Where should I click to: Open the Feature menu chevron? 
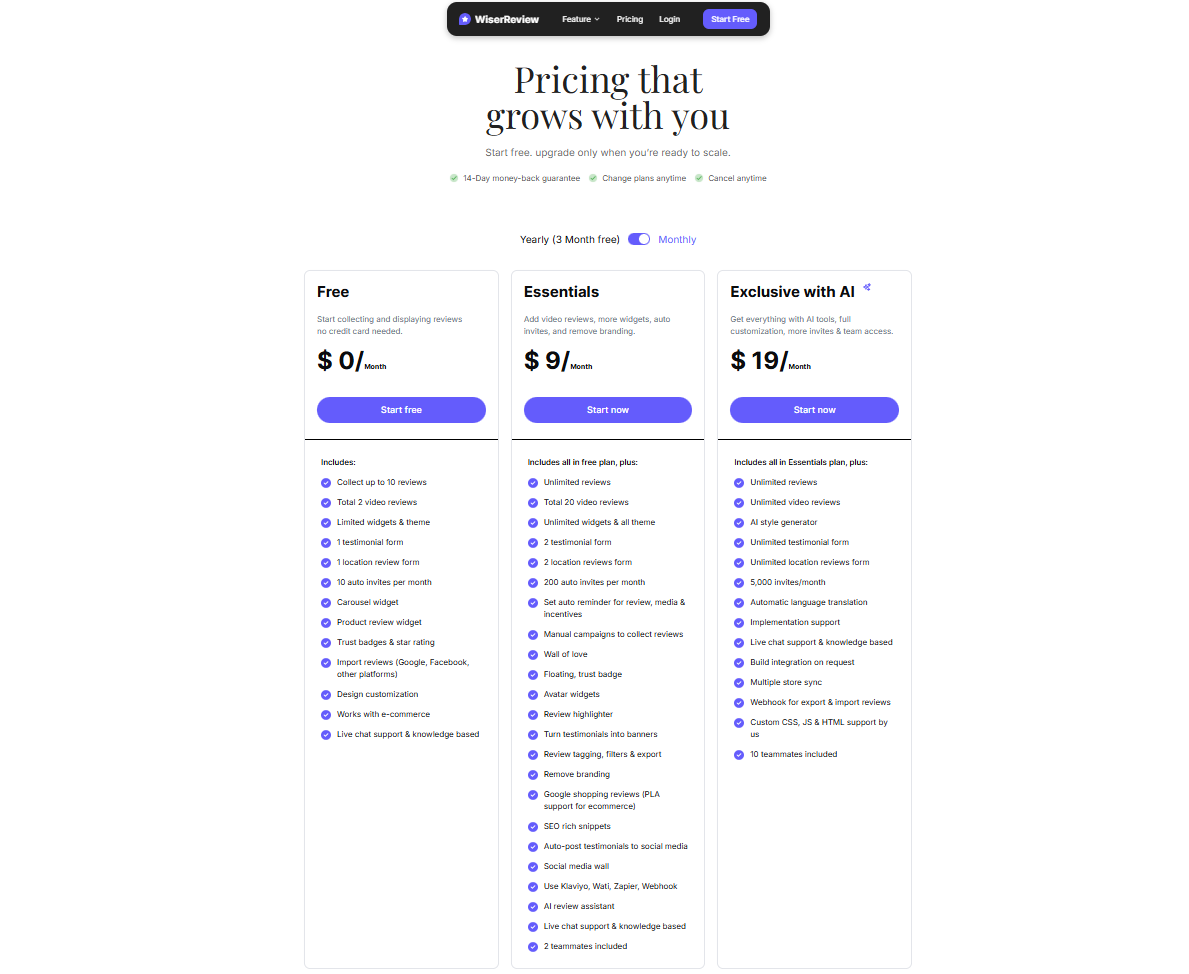(597, 18)
